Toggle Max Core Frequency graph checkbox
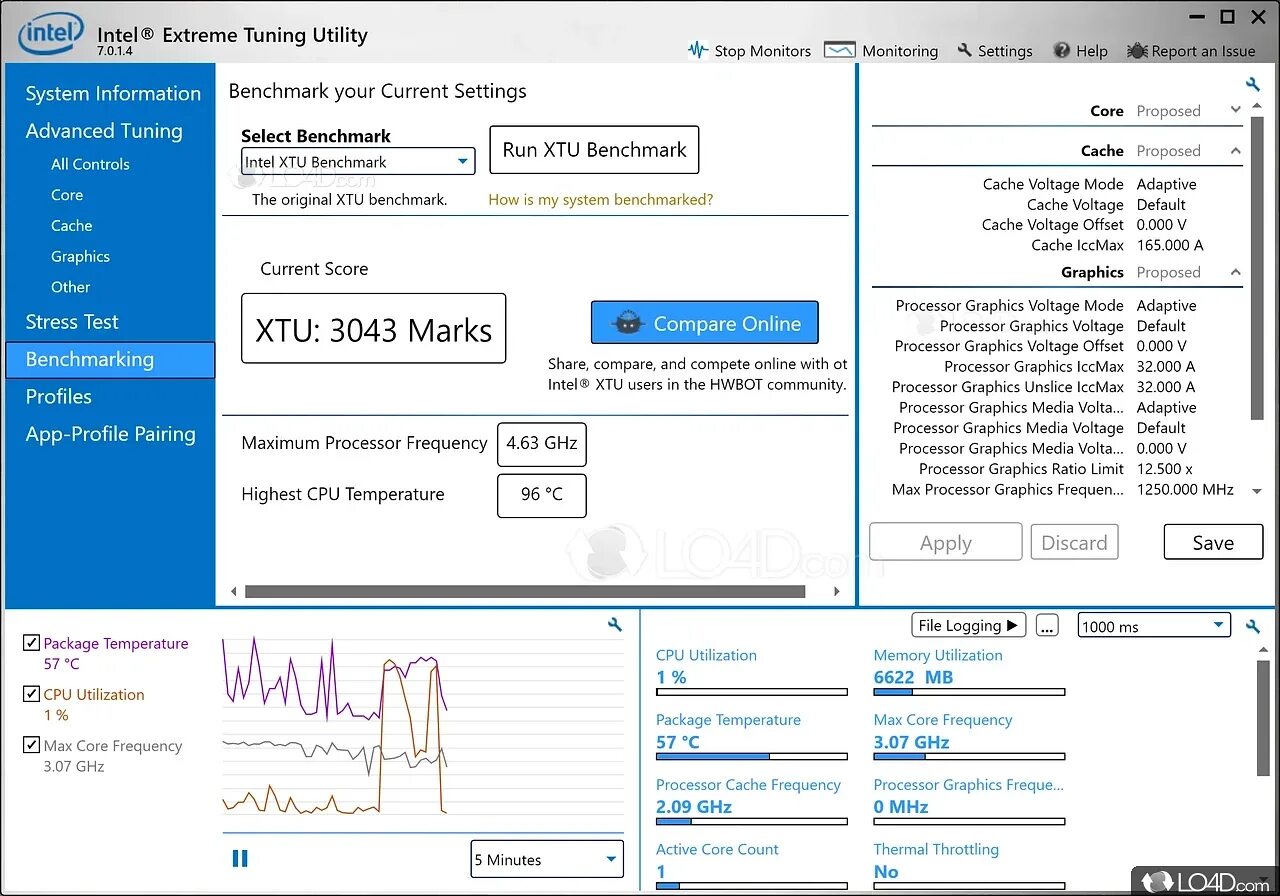This screenshot has width=1280, height=896. 31,745
